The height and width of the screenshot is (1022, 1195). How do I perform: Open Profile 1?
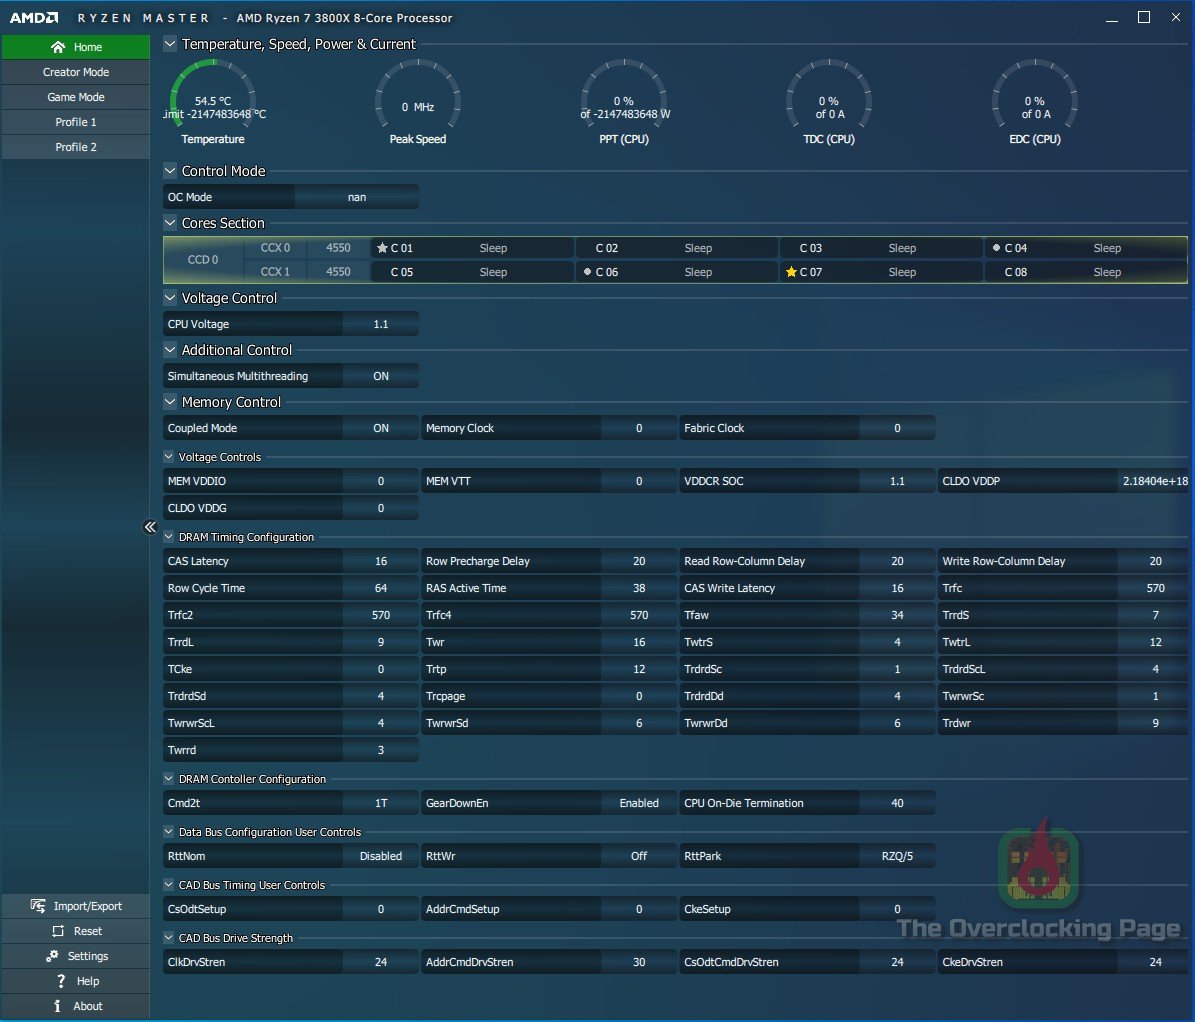[x=76, y=122]
